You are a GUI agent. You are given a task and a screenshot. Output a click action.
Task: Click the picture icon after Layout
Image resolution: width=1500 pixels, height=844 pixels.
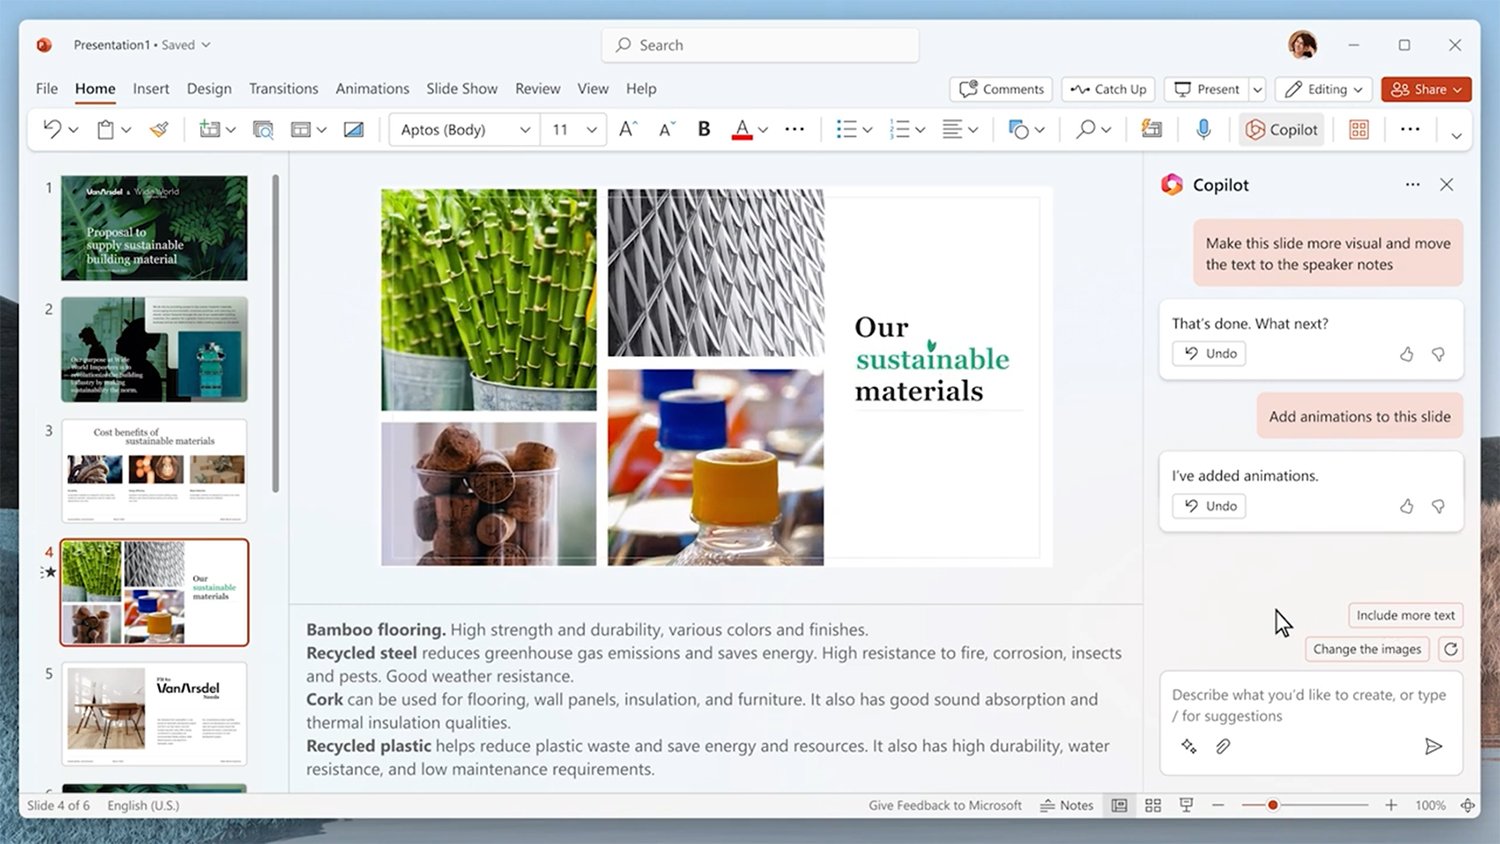pos(354,129)
